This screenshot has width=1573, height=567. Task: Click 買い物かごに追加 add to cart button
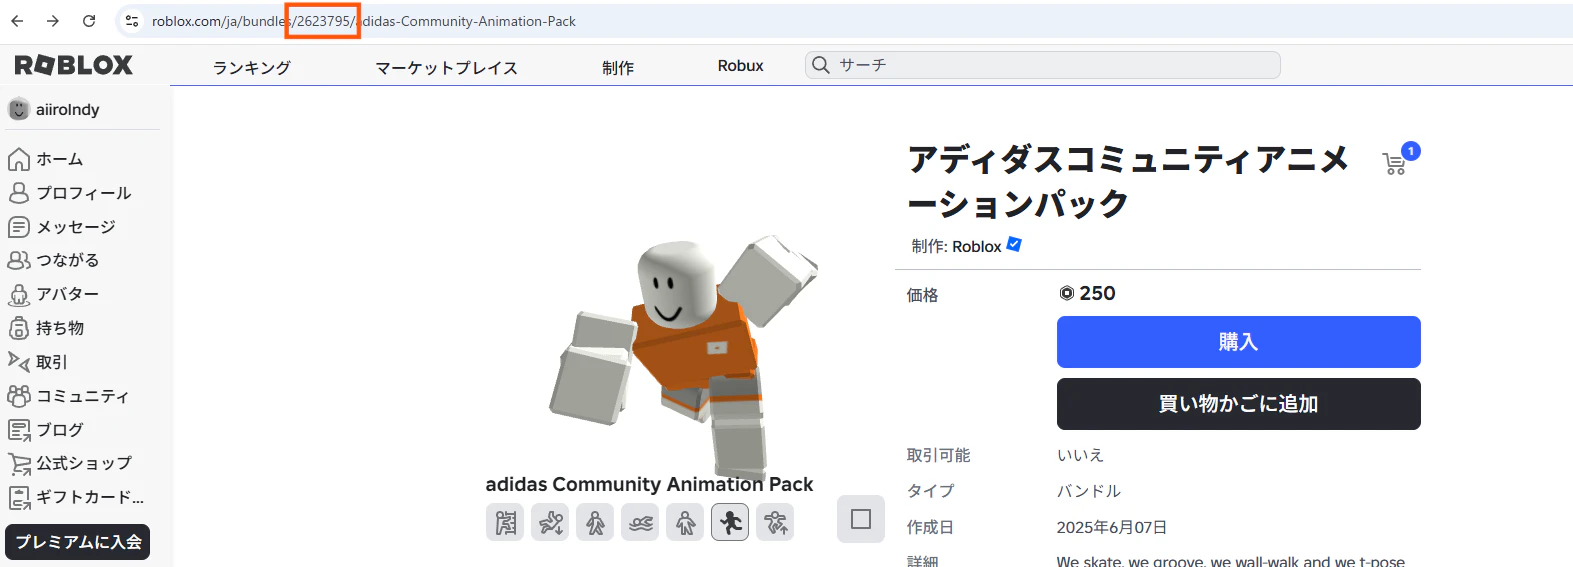1238,404
